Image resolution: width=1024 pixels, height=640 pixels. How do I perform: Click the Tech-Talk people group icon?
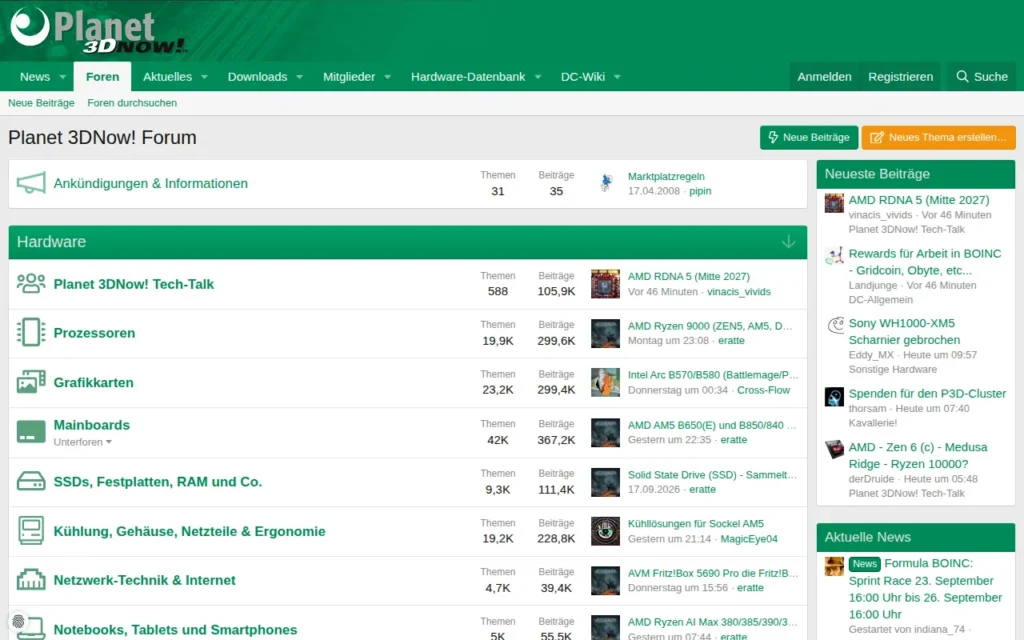pos(31,284)
